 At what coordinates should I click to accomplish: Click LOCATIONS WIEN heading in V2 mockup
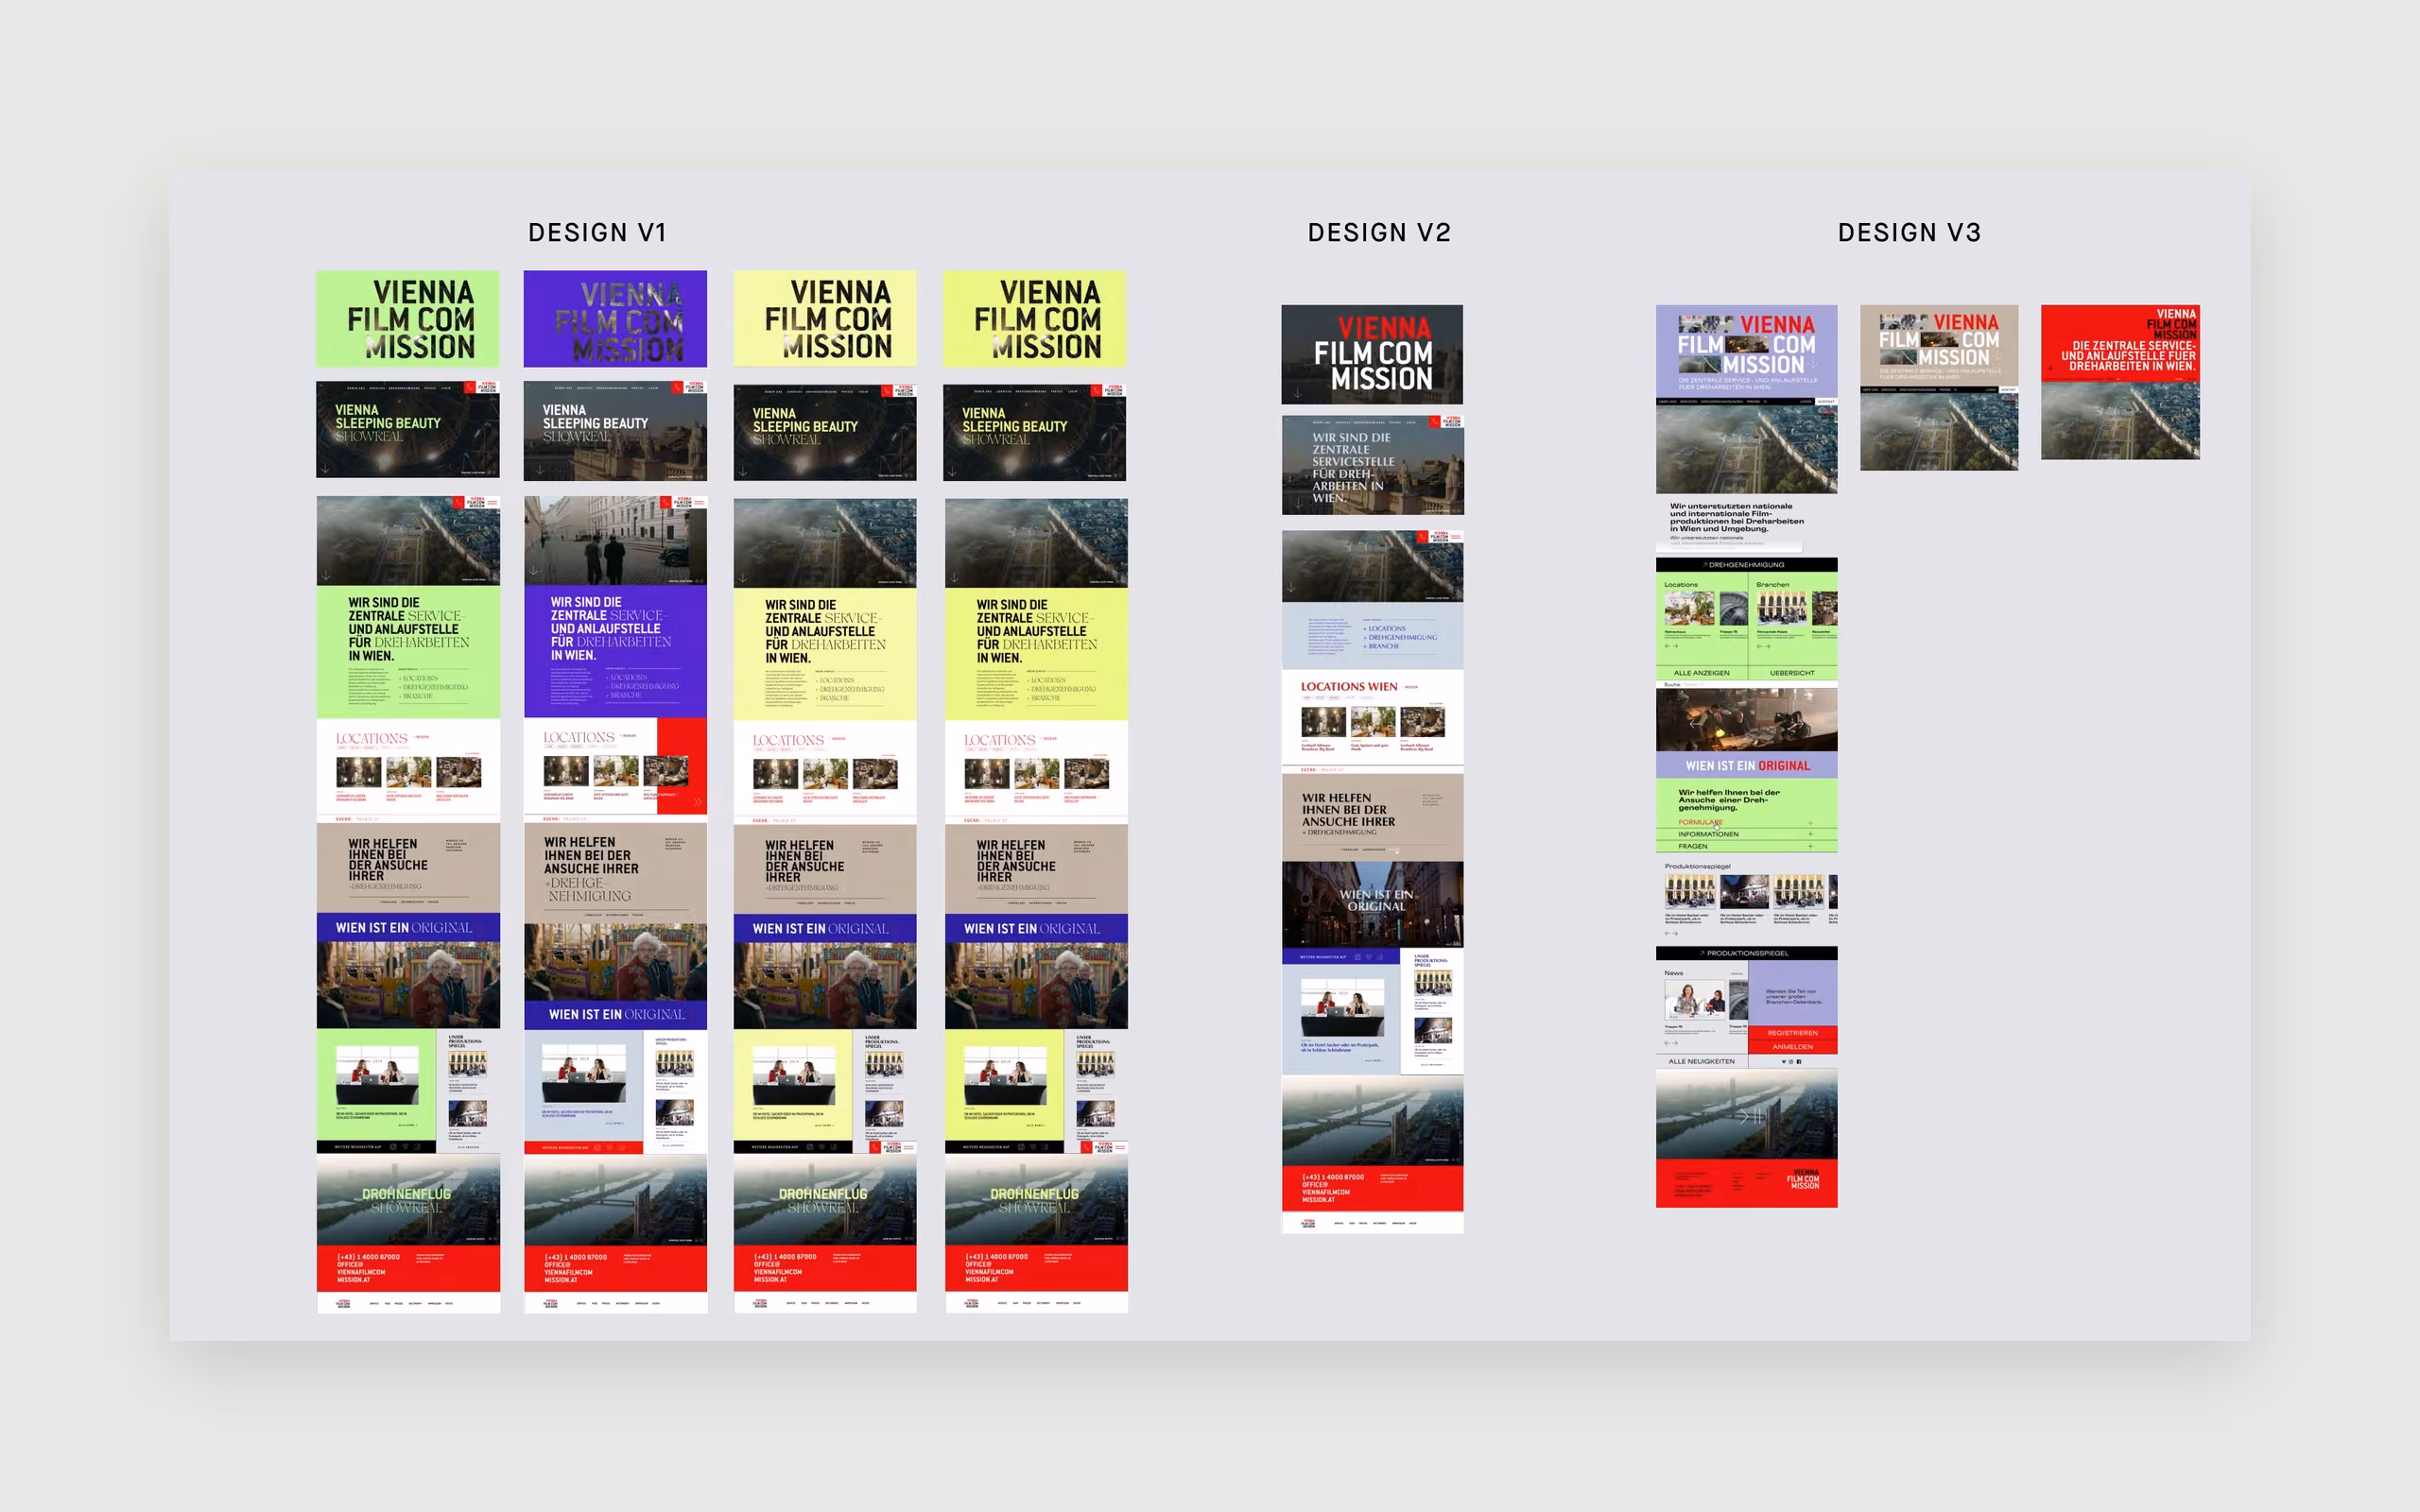coord(1349,687)
